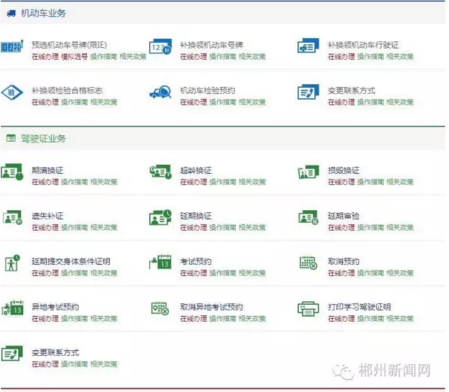The width and height of the screenshot is (449, 392).
Task: Click the 超龄换证 icon
Action: pos(160,171)
